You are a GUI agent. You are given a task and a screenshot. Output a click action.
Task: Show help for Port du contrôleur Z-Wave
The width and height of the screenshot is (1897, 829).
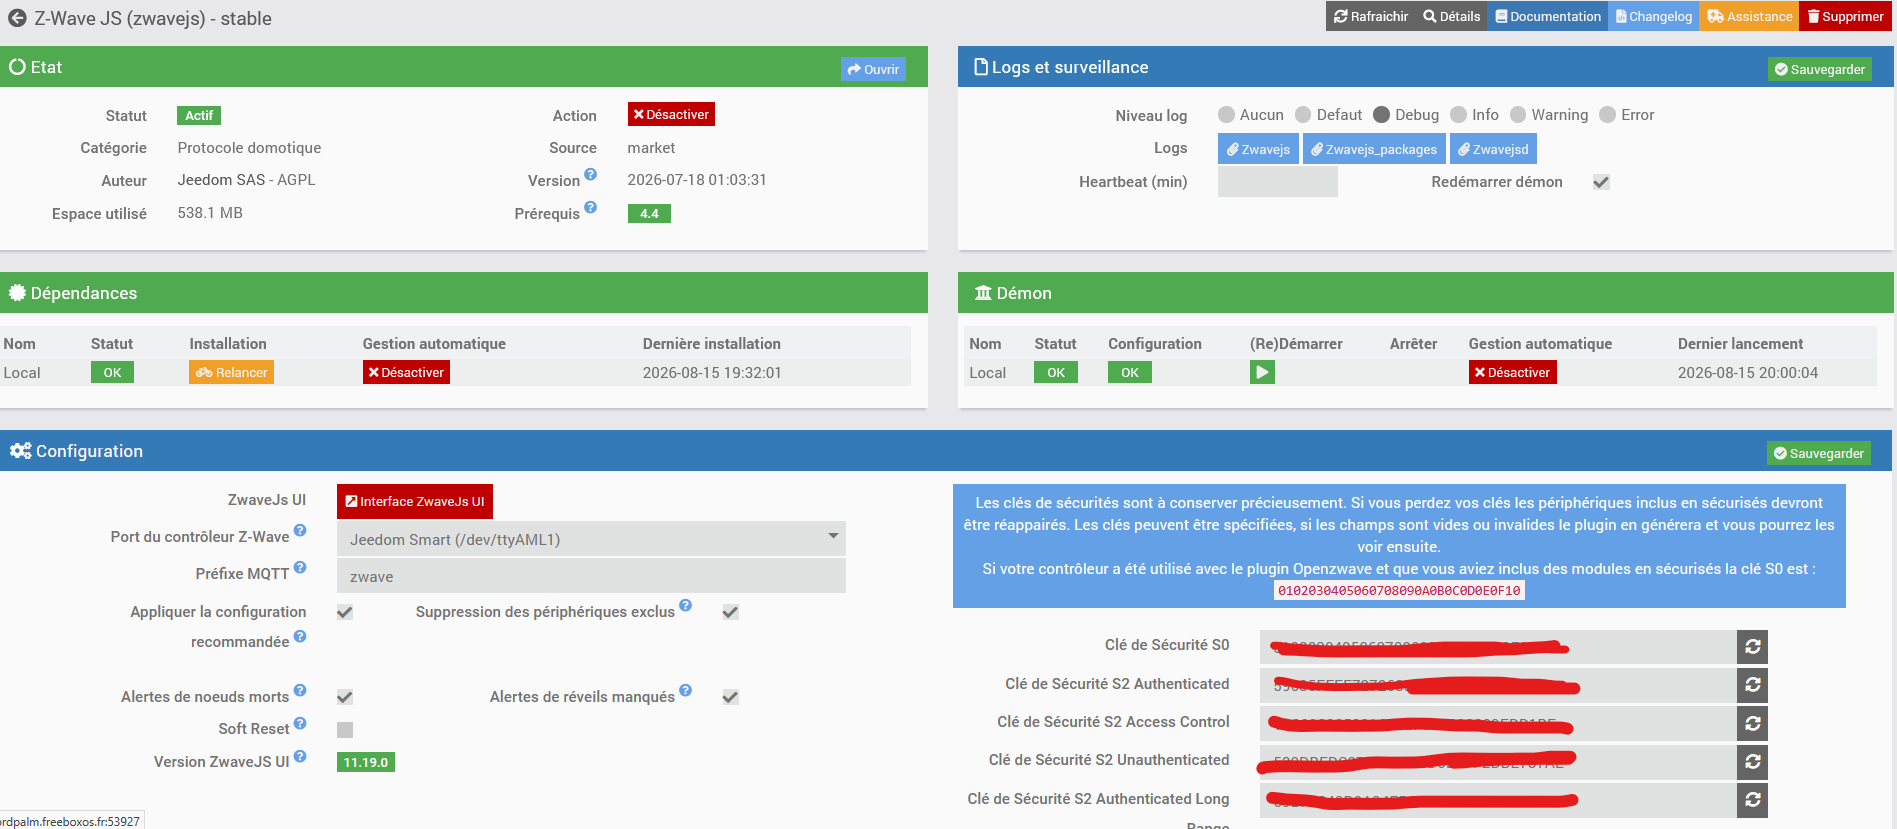[300, 531]
